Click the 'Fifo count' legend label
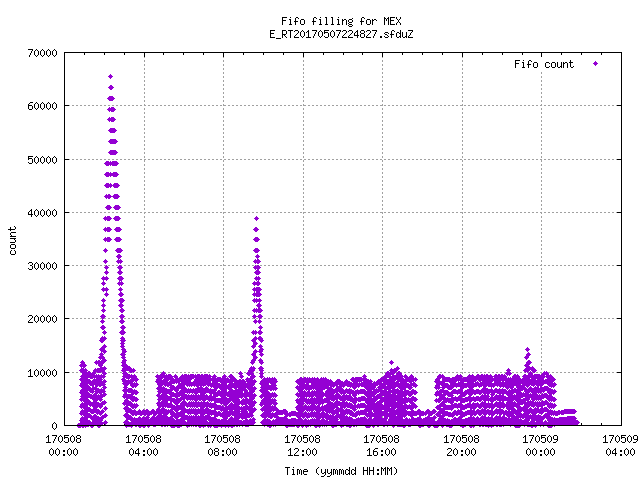Screen dimensions: 640x480 pyautogui.click(x=544, y=64)
